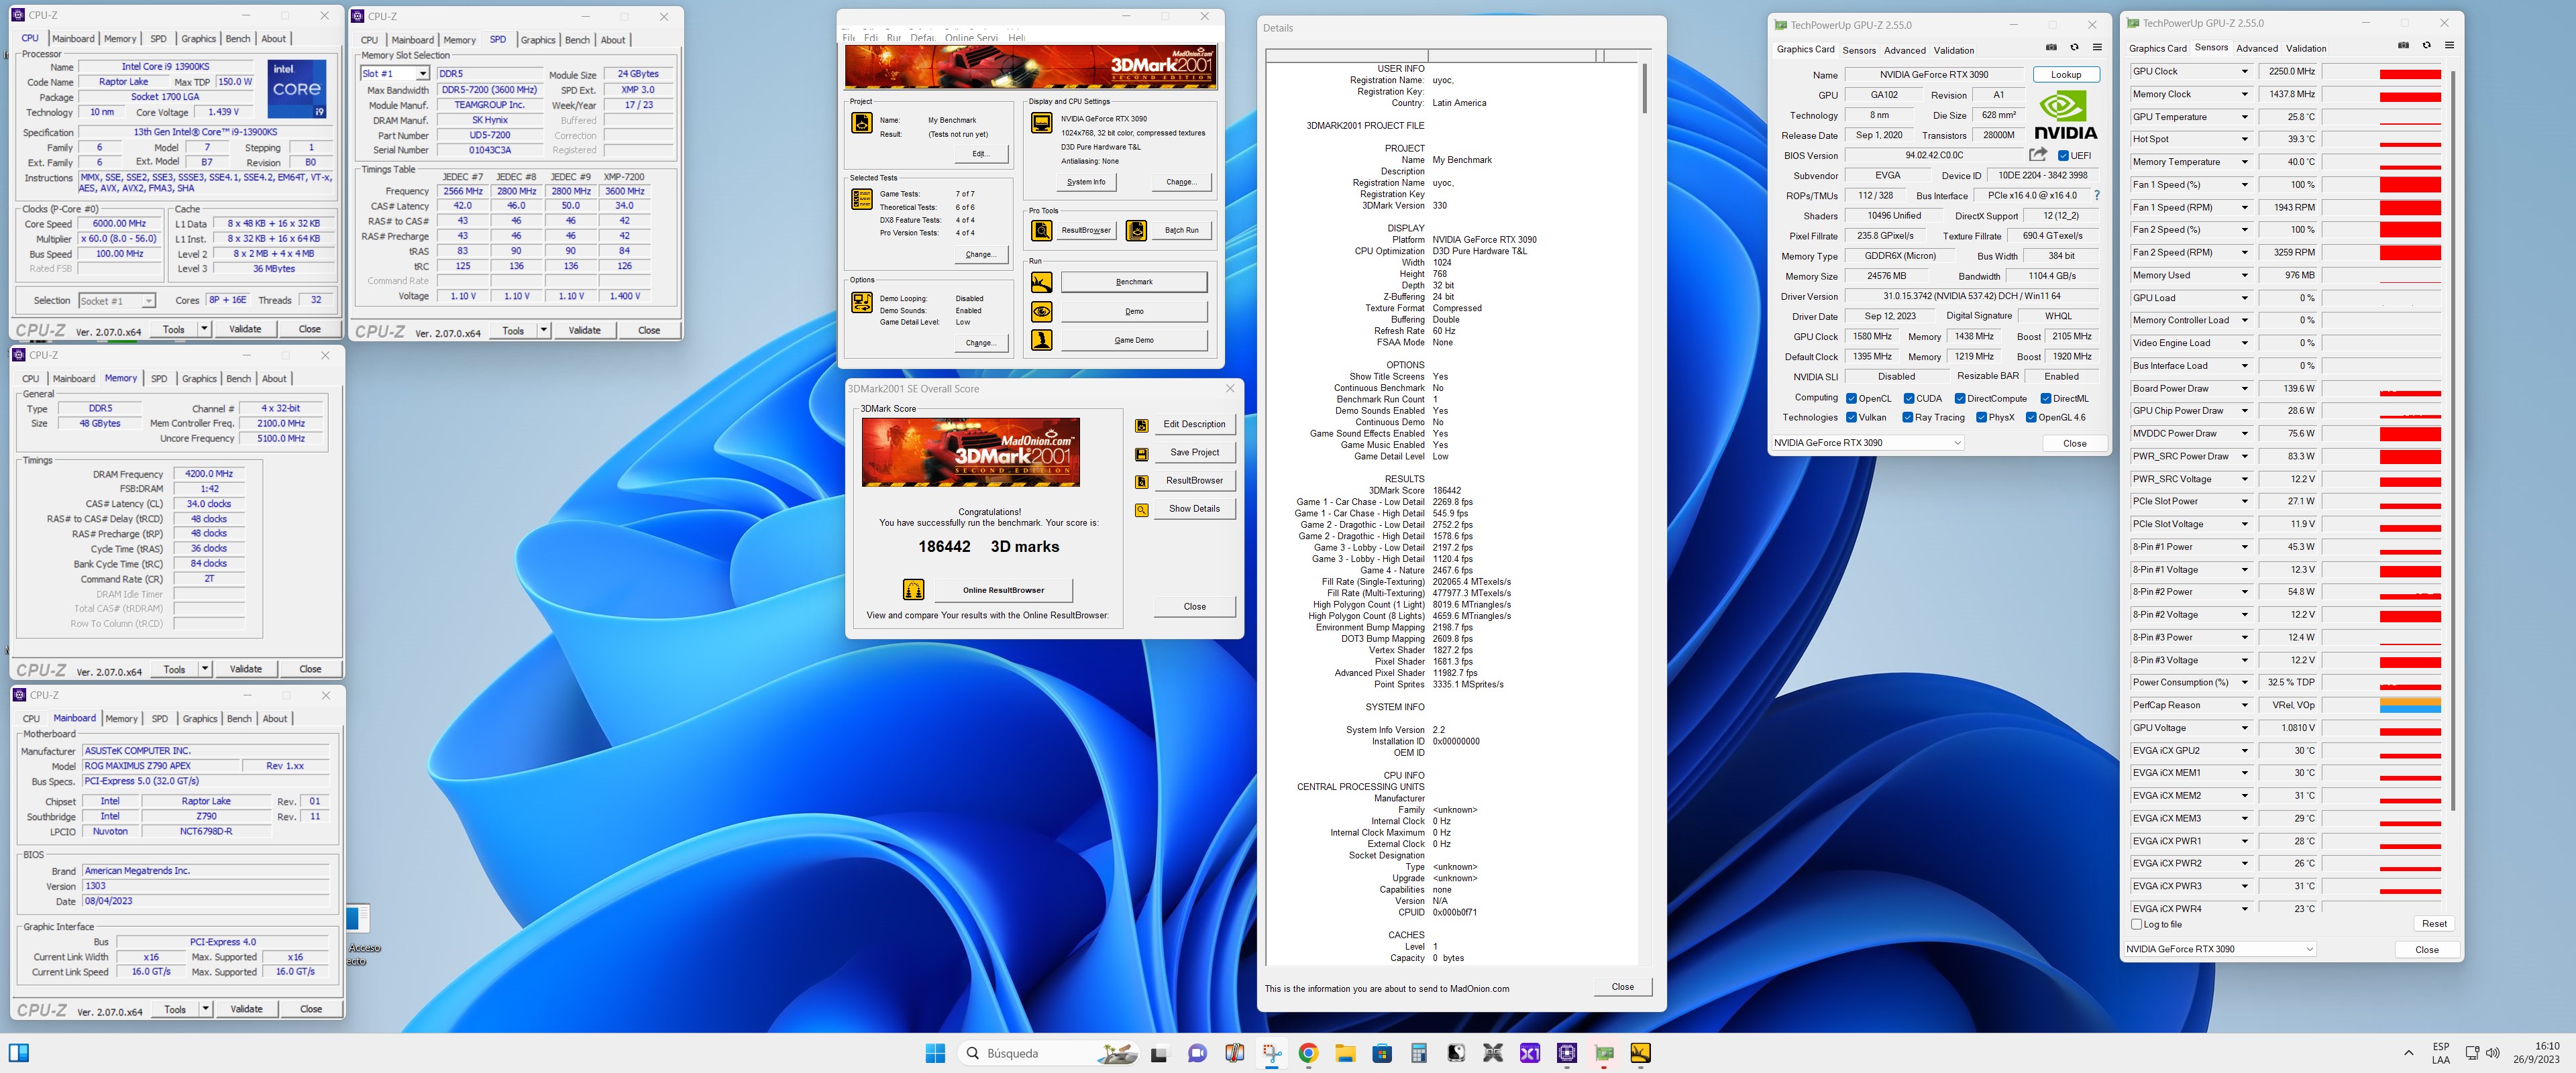The image size is (2576, 1073).
Task: Toggle the CUDA checkbox
Action: [1908, 399]
